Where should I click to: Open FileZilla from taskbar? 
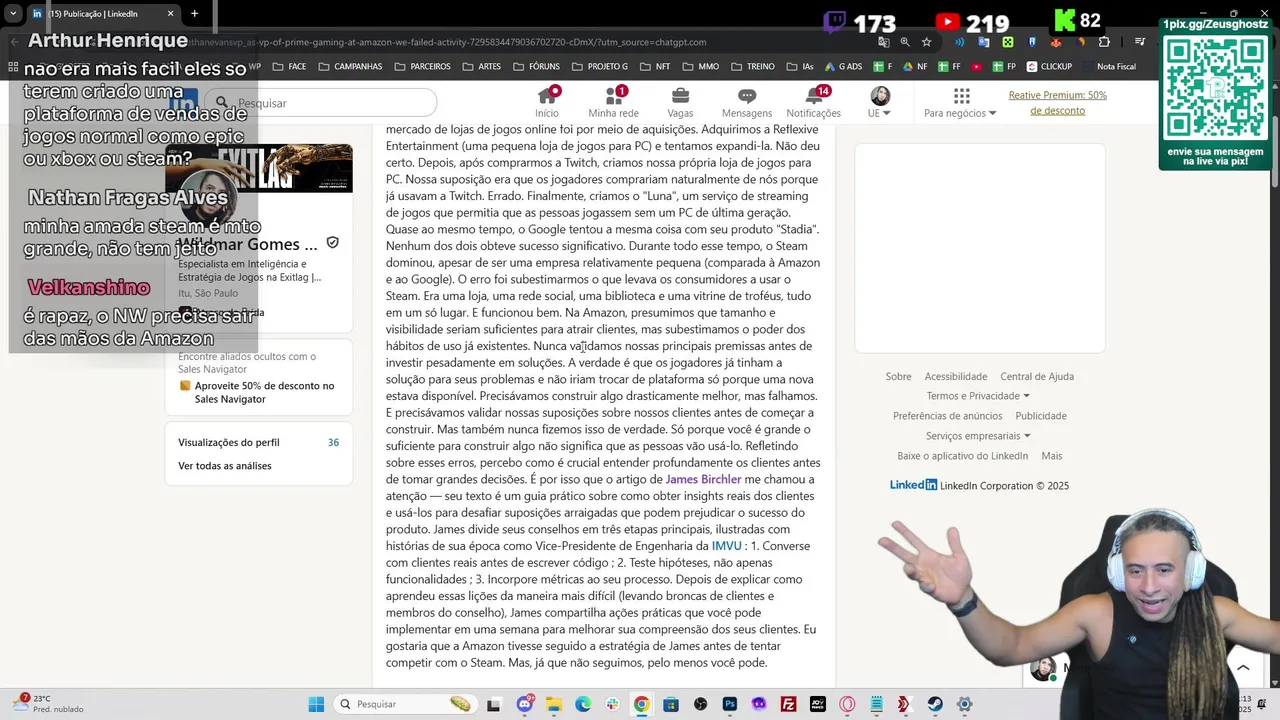pos(788,704)
